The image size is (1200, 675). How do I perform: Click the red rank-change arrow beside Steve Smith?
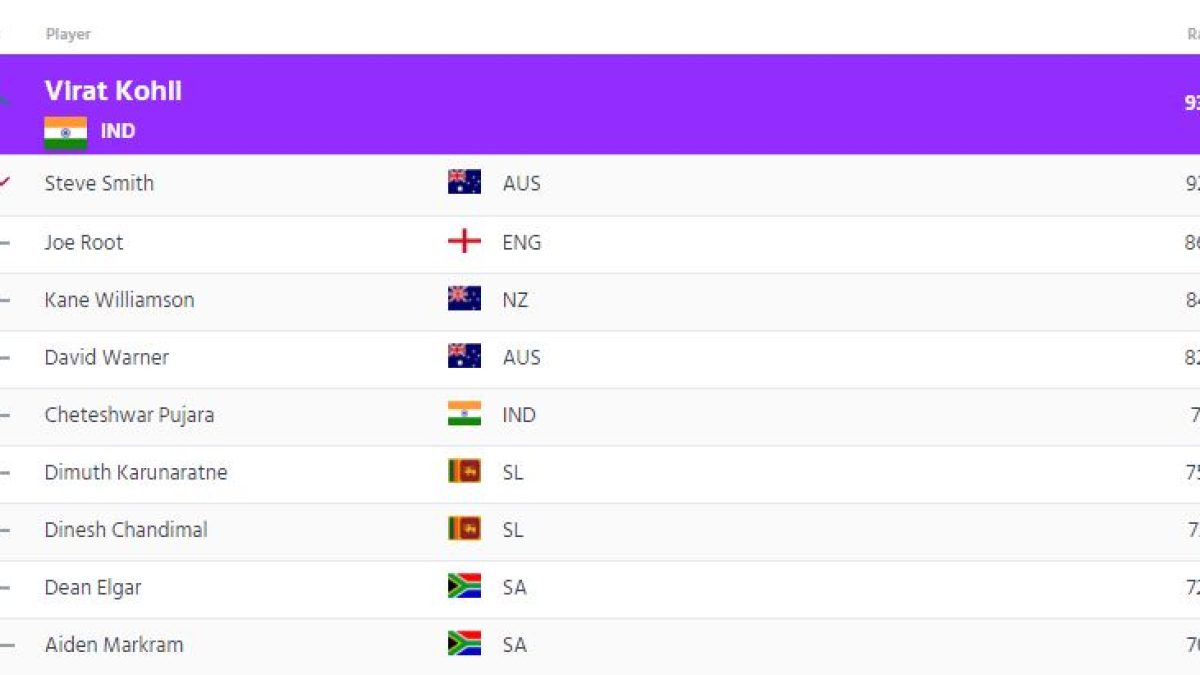[x=4, y=182]
